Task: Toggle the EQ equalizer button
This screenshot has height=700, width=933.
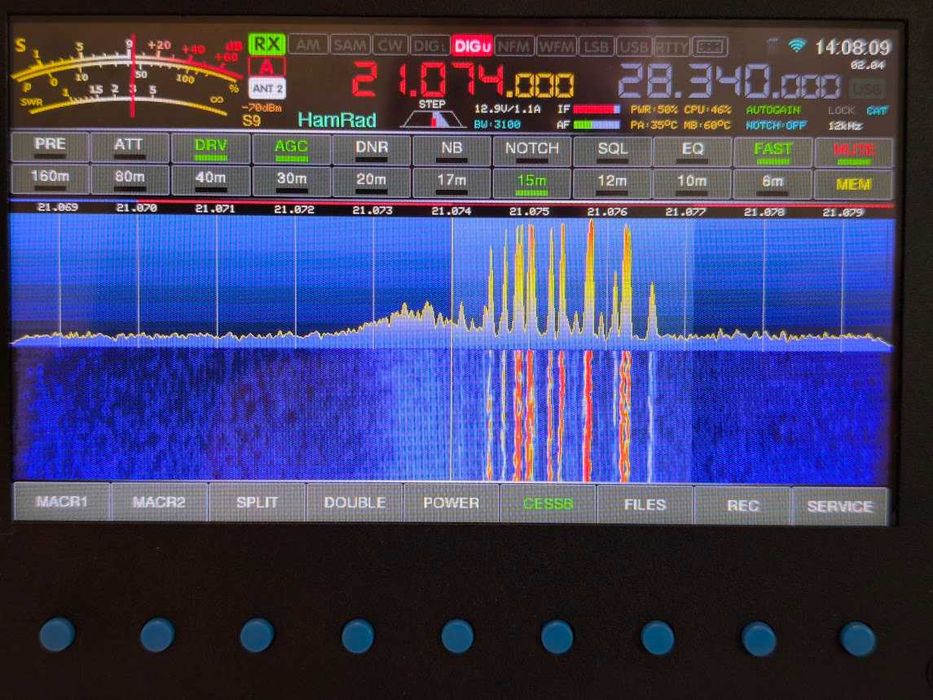Action: pos(693,151)
